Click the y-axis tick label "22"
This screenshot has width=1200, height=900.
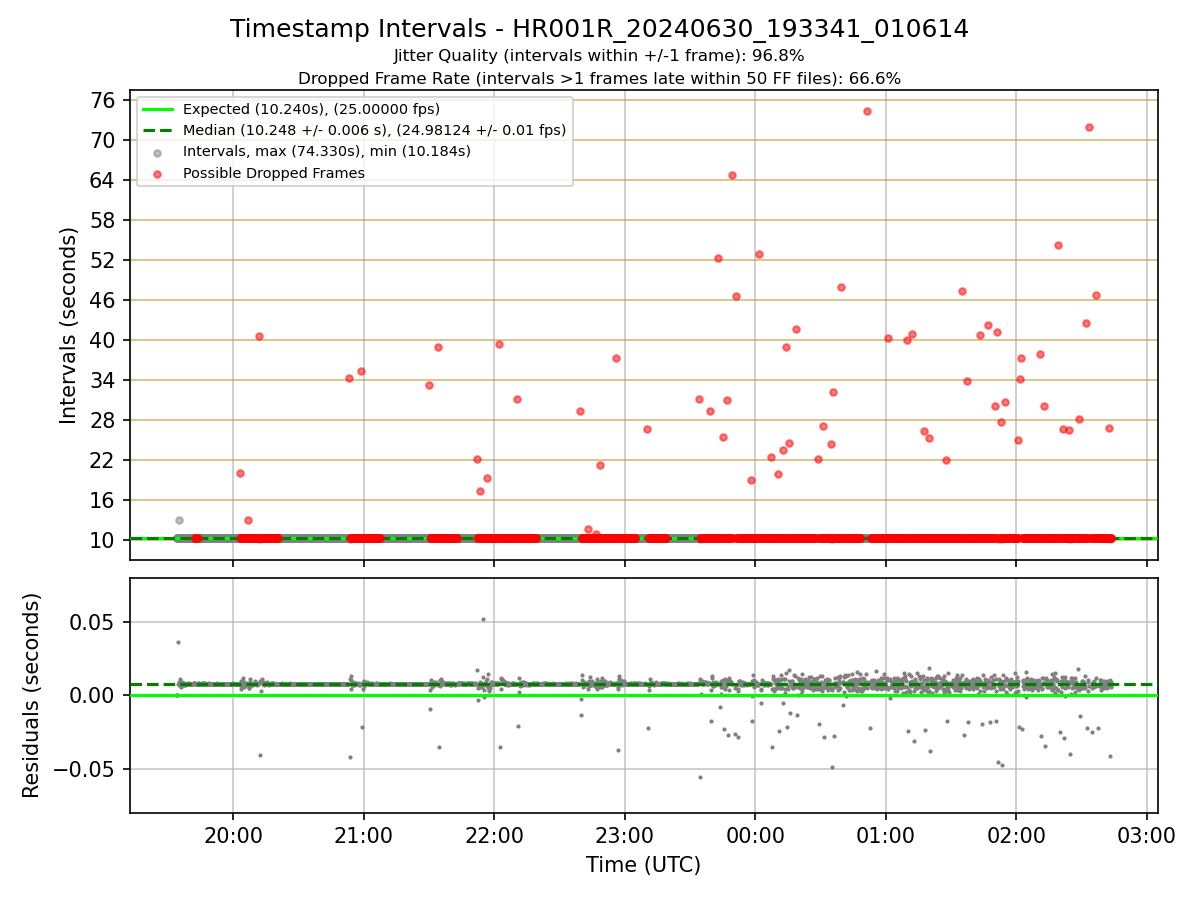[x=102, y=460]
